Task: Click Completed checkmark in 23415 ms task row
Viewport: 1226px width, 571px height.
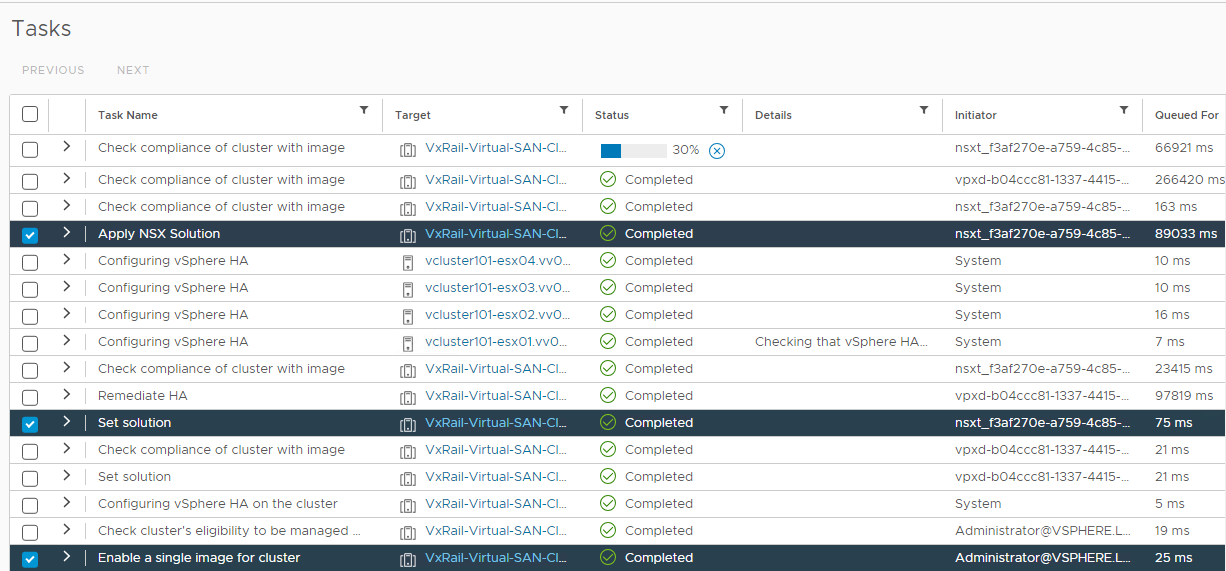Action: [x=607, y=368]
